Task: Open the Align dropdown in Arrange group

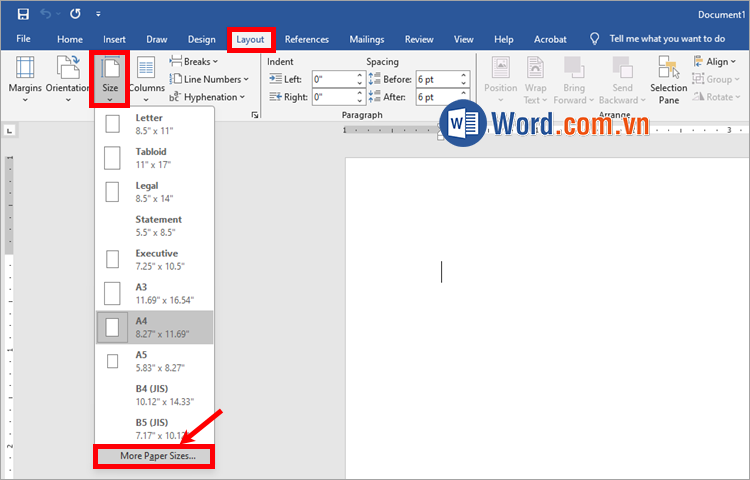Action: (718, 61)
